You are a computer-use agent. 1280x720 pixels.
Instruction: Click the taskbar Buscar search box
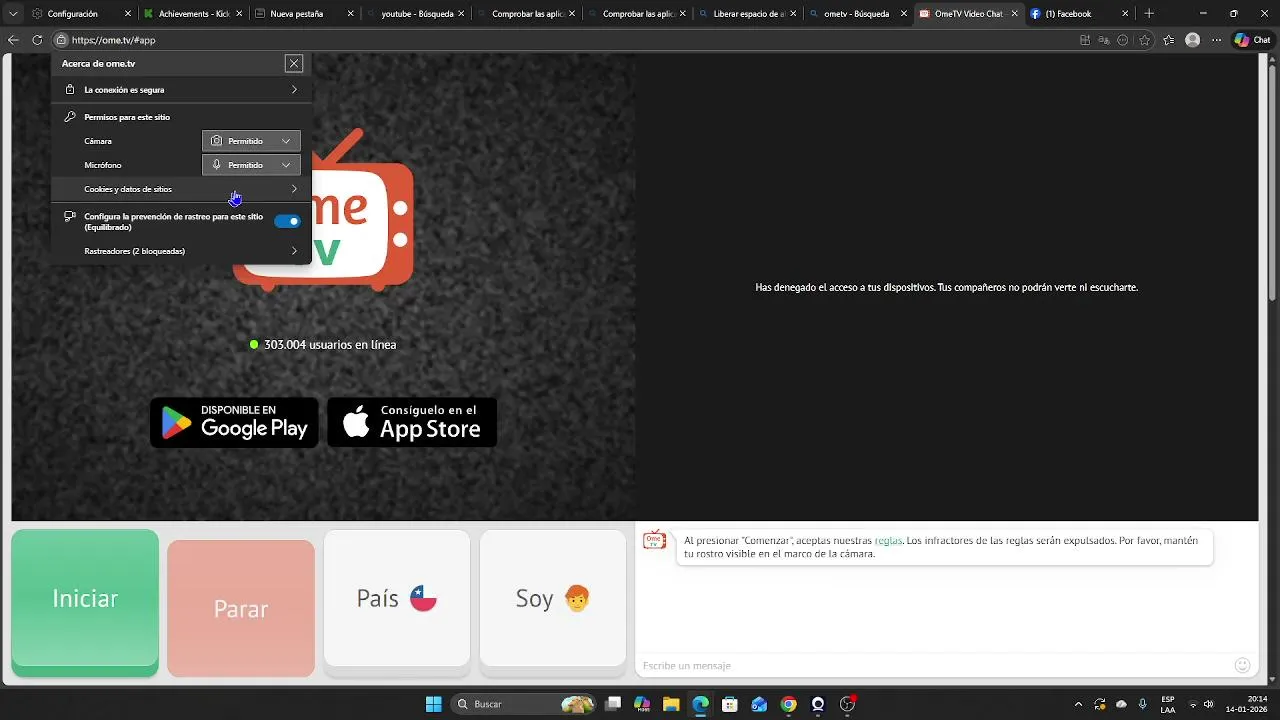pyautogui.click(x=524, y=704)
